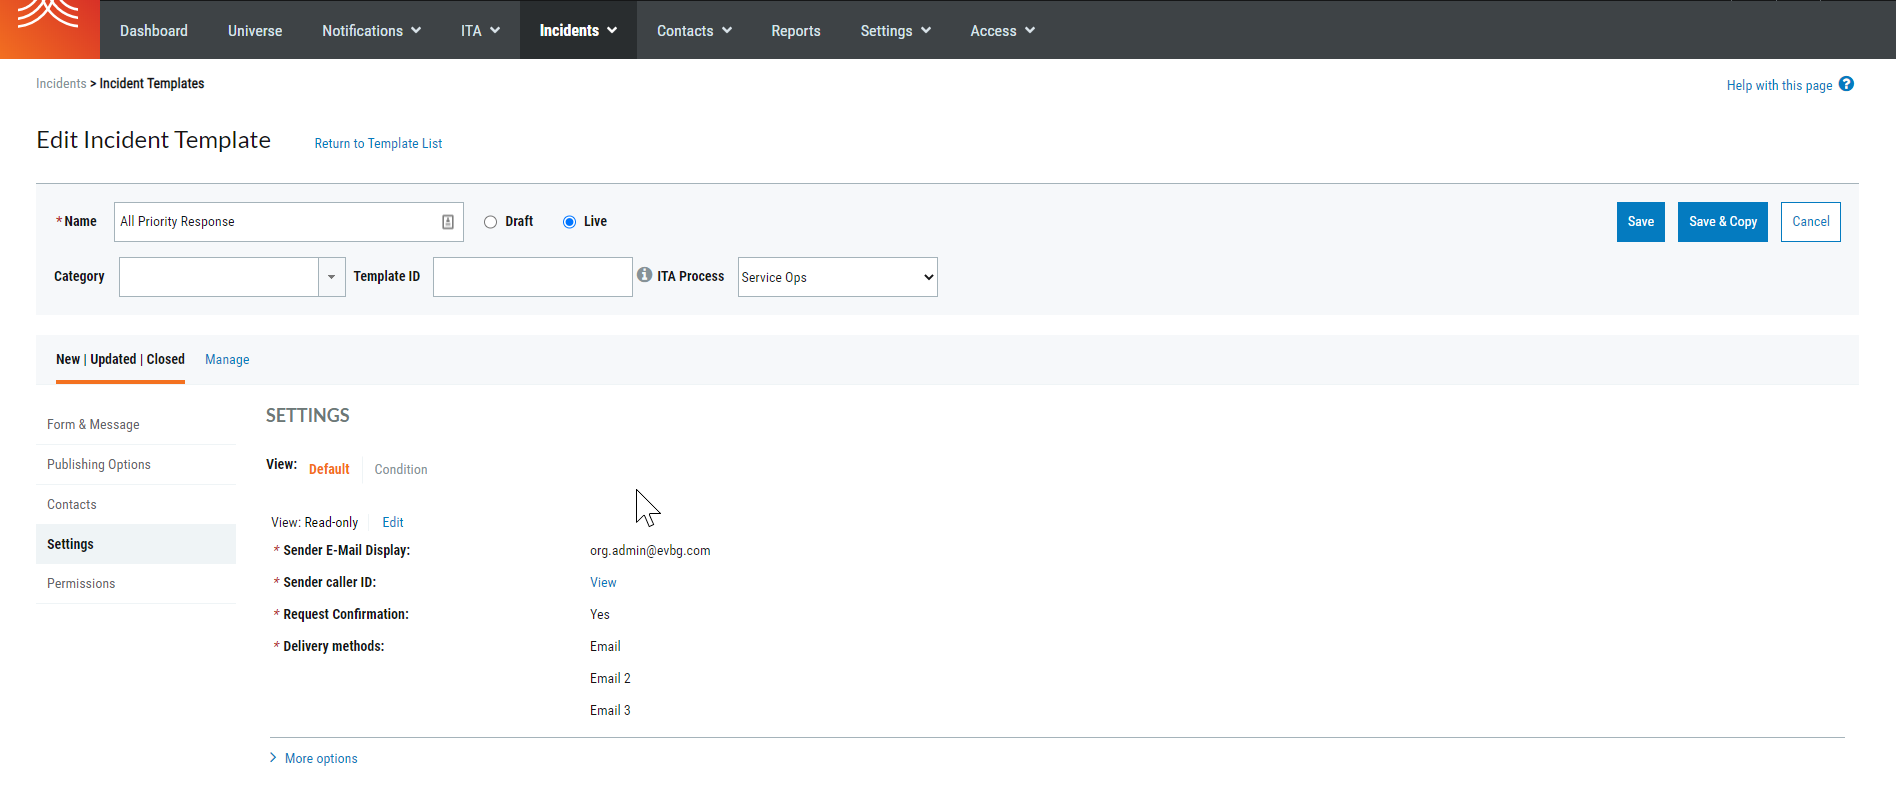Viewport: 1896px width, 787px height.
Task: Click the Edit link beside Read-only
Action: pos(393,523)
